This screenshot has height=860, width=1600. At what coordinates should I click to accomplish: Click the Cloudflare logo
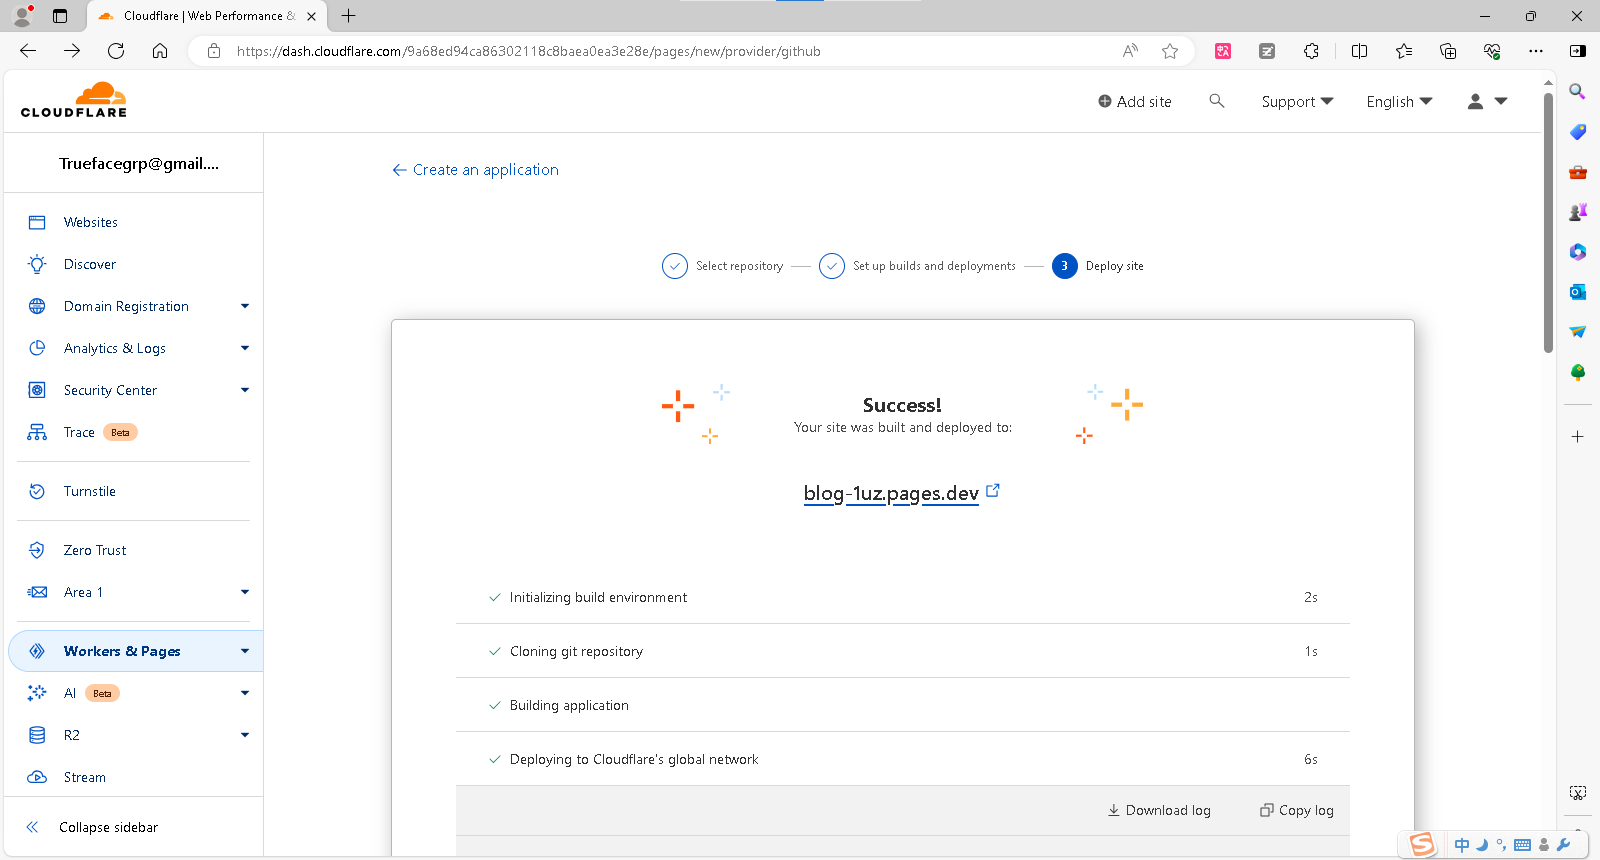pyautogui.click(x=74, y=100)
